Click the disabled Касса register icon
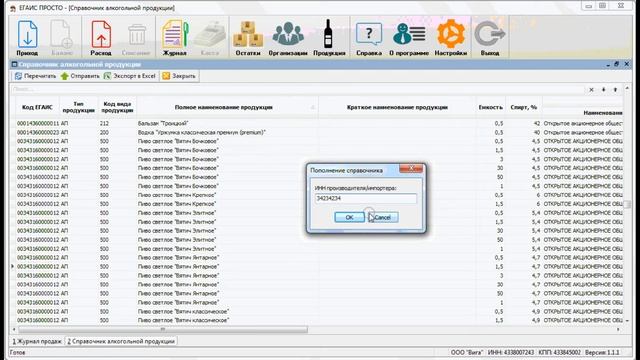 point(209,38)
